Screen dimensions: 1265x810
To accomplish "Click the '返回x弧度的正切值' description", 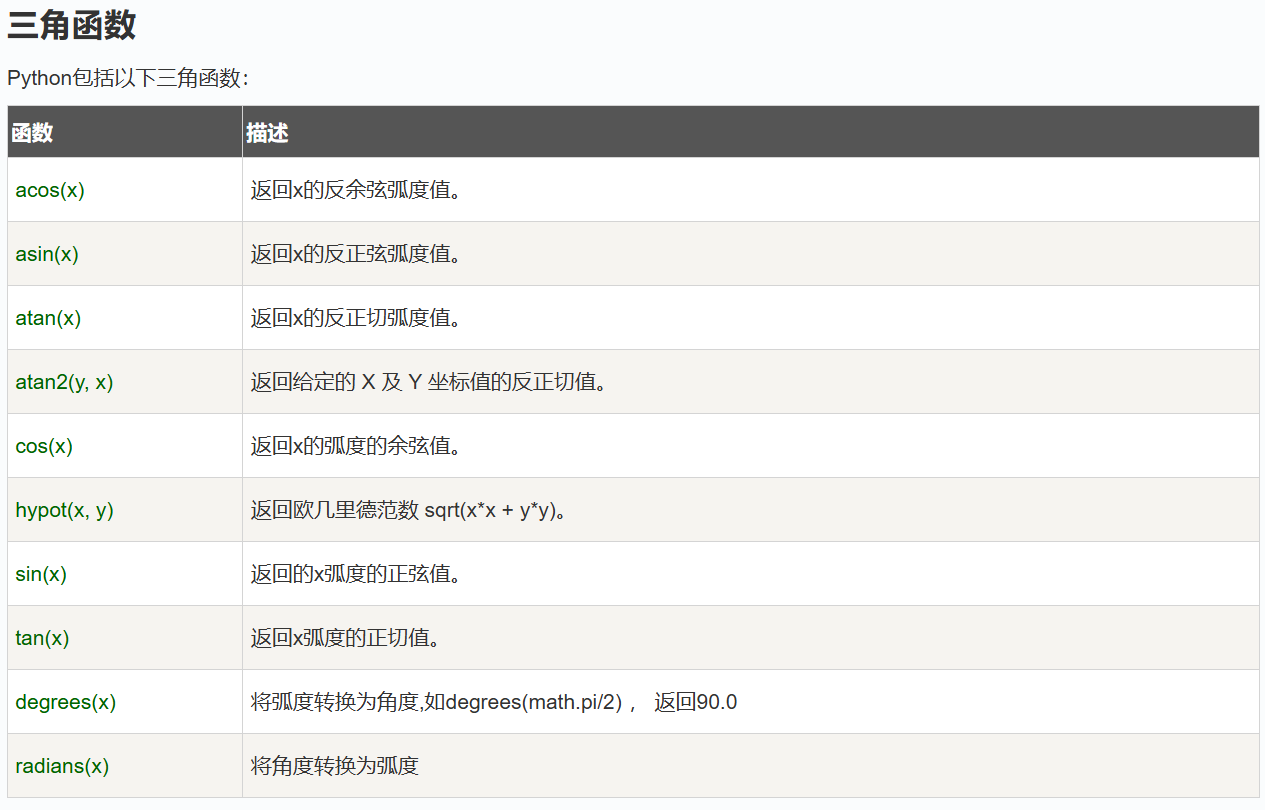I will (345, 638).
